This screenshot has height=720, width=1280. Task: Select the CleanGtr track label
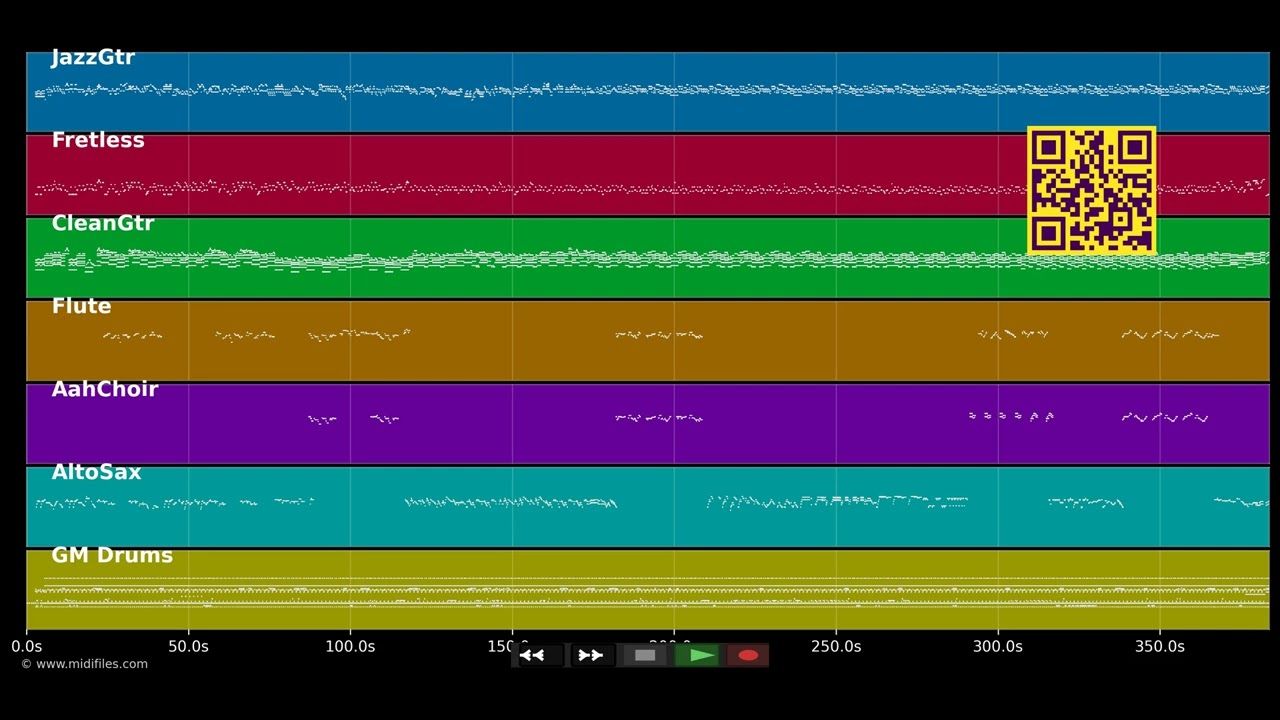coord(103,224)
